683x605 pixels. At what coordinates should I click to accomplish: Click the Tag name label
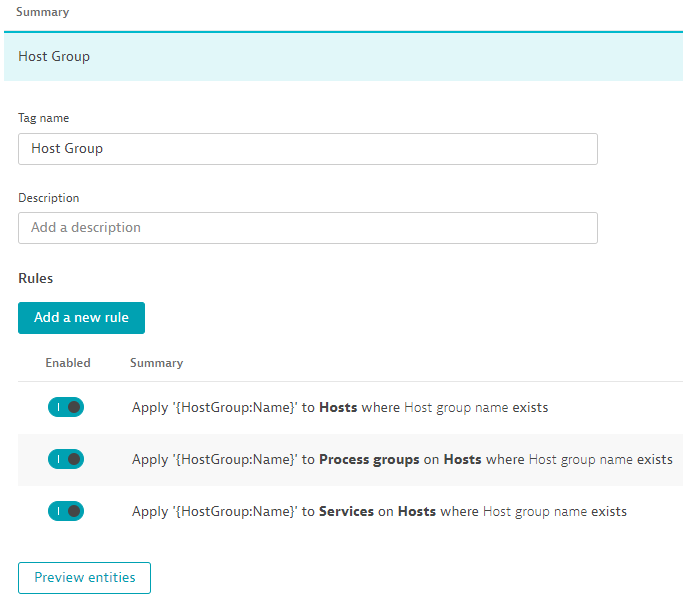(43, 118)
